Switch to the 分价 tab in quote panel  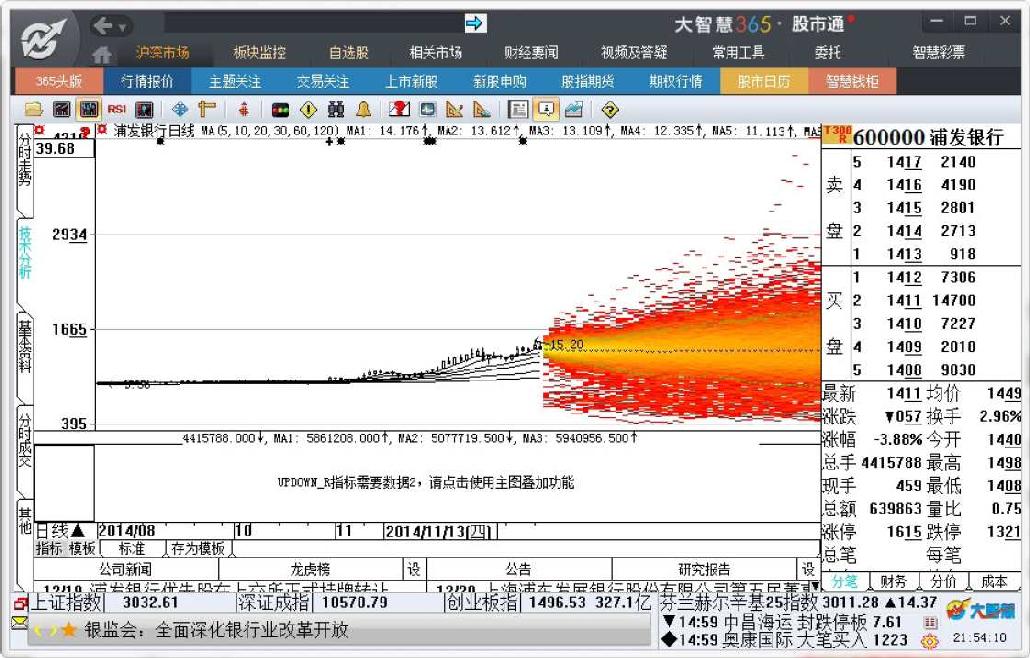coord(943,581)
